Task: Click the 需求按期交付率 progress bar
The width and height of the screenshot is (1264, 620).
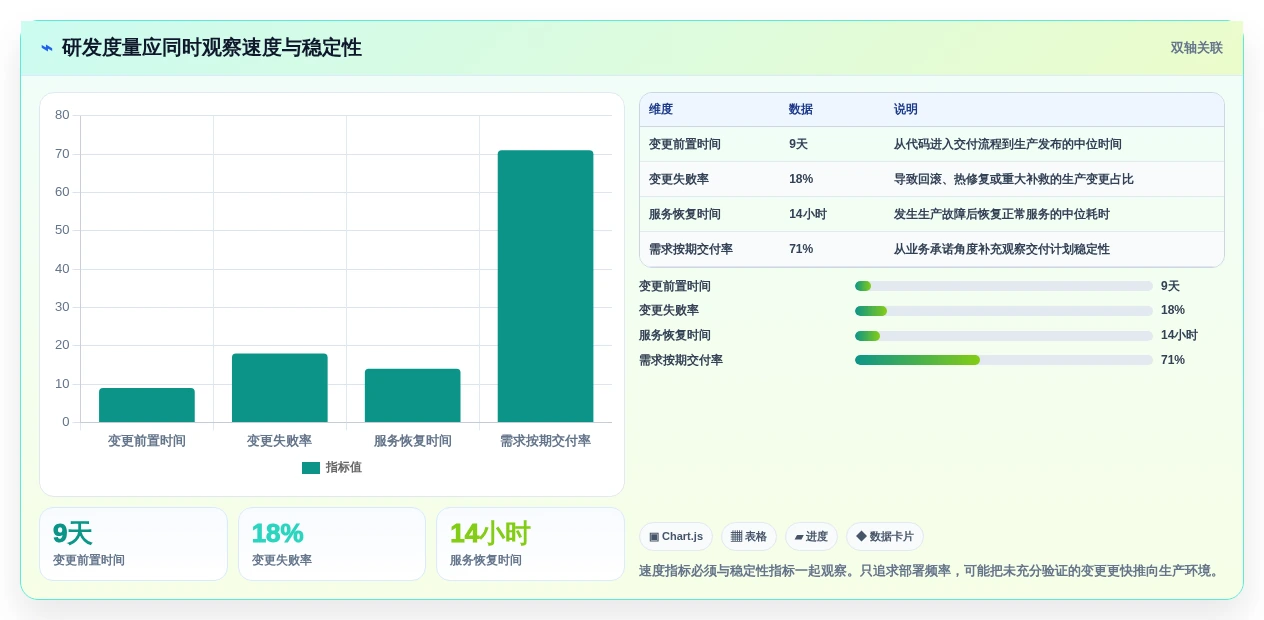Action: click(x=1004, y=360)
